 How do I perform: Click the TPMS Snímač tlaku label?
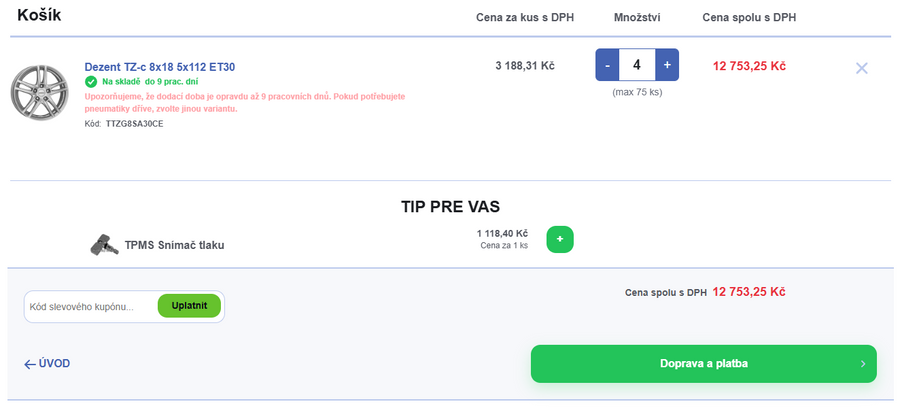174,245
